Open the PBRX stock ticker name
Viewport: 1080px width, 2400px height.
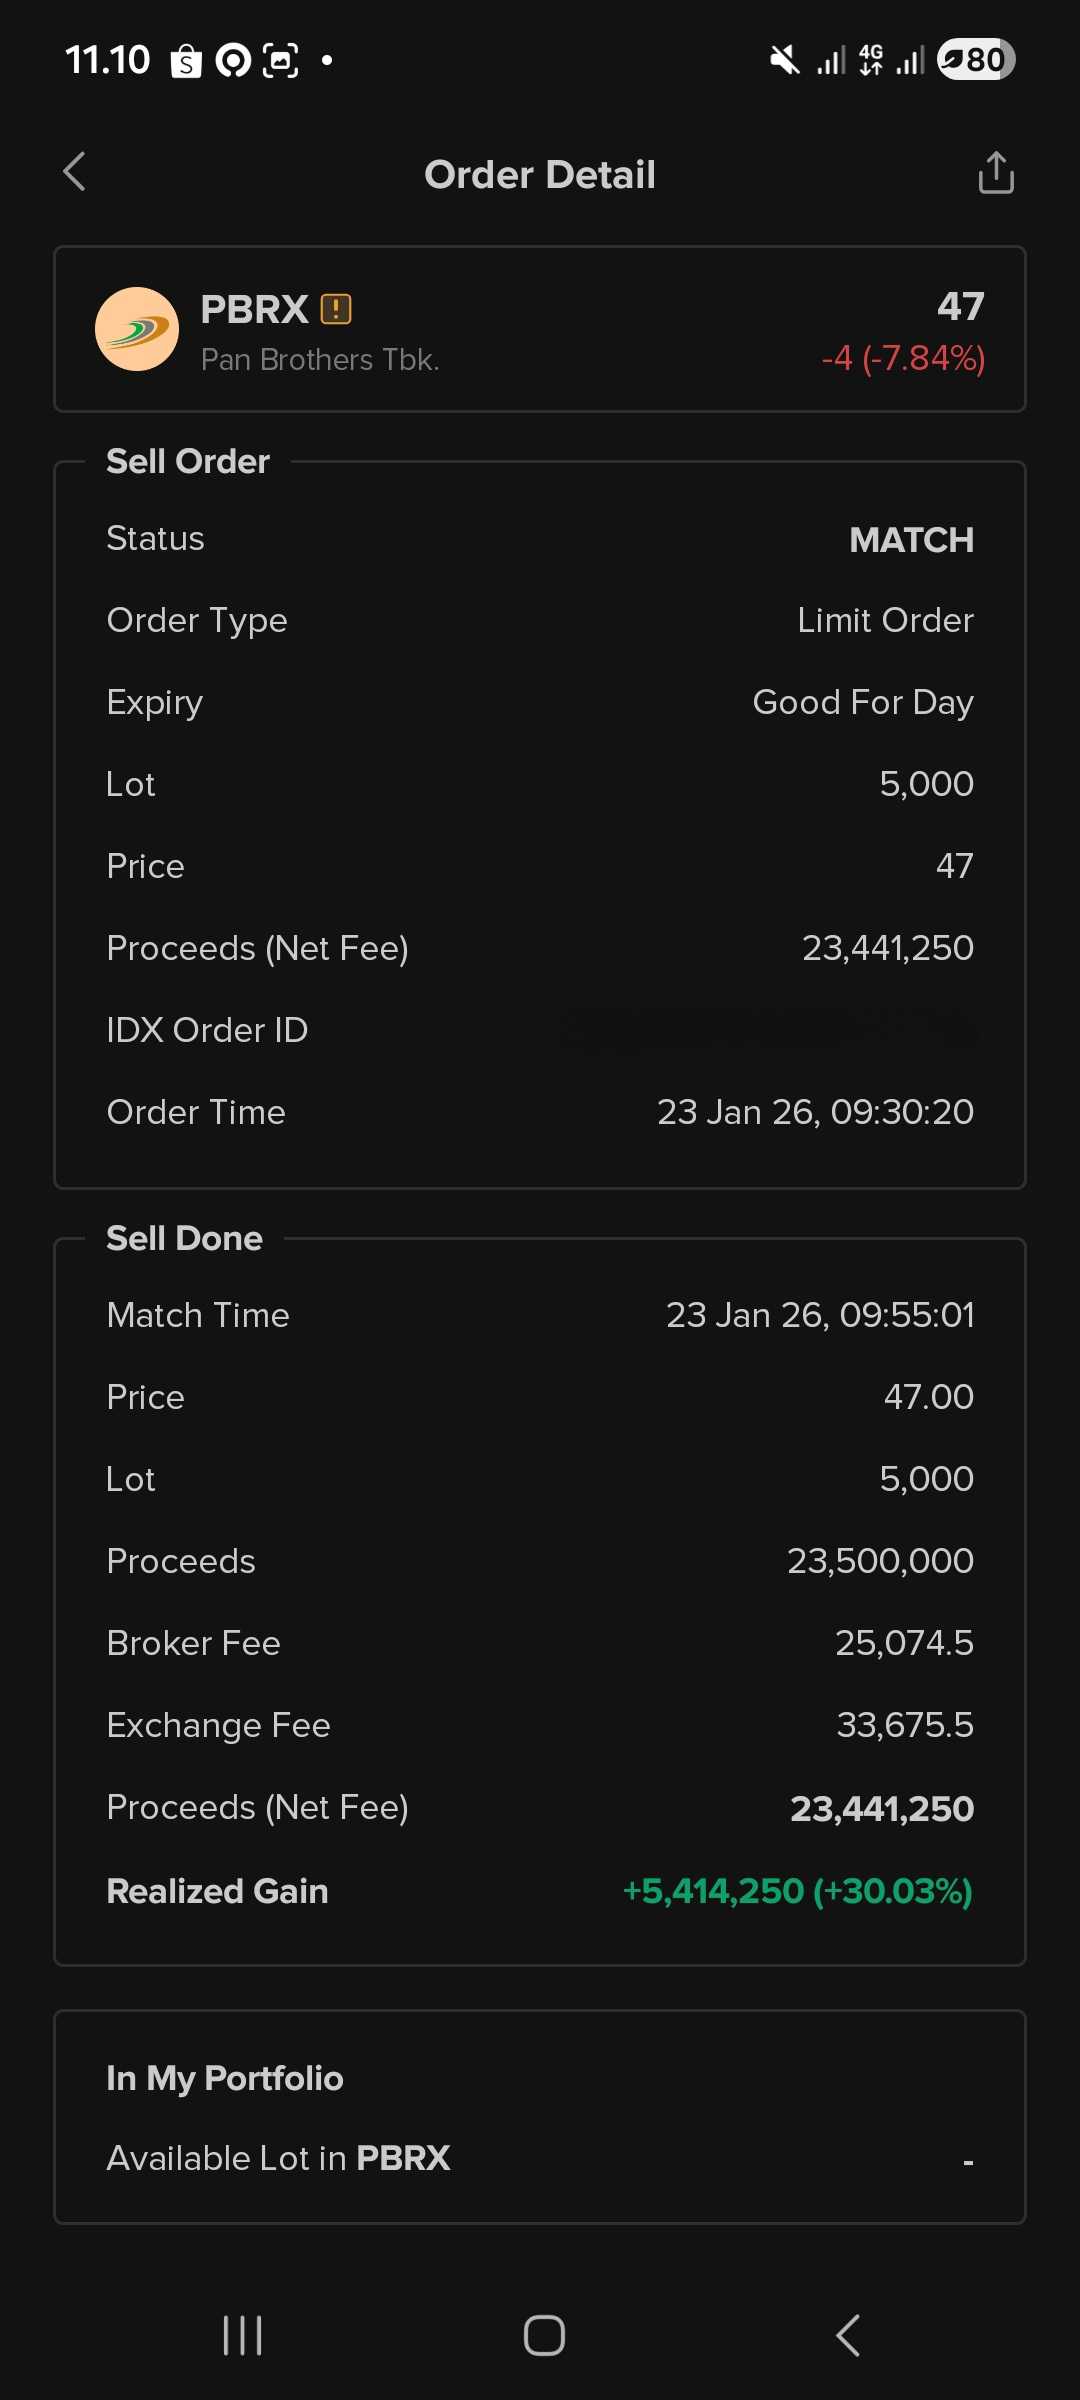tap(254, 309)
